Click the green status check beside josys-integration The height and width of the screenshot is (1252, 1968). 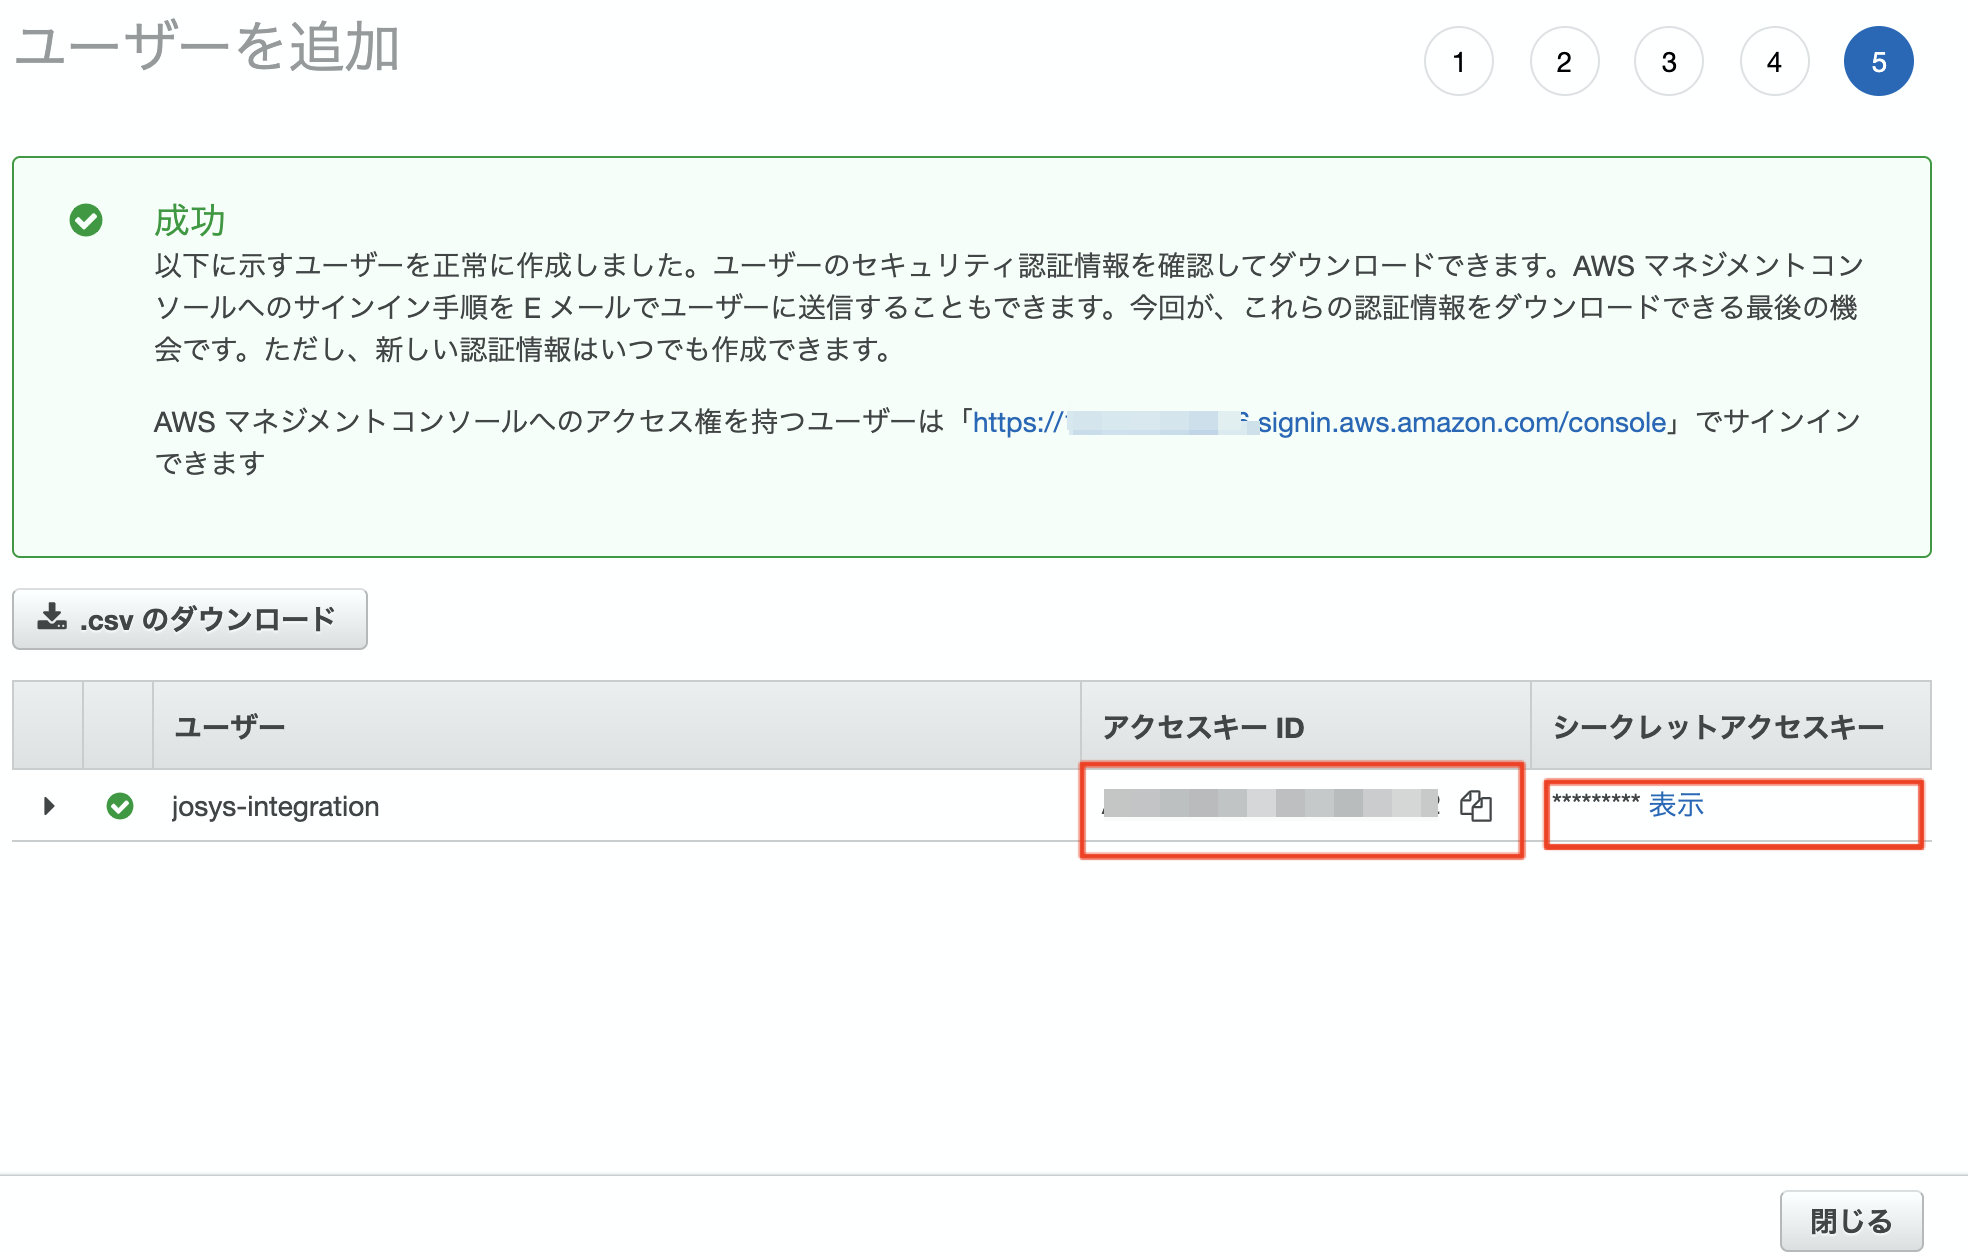[120, 806]
